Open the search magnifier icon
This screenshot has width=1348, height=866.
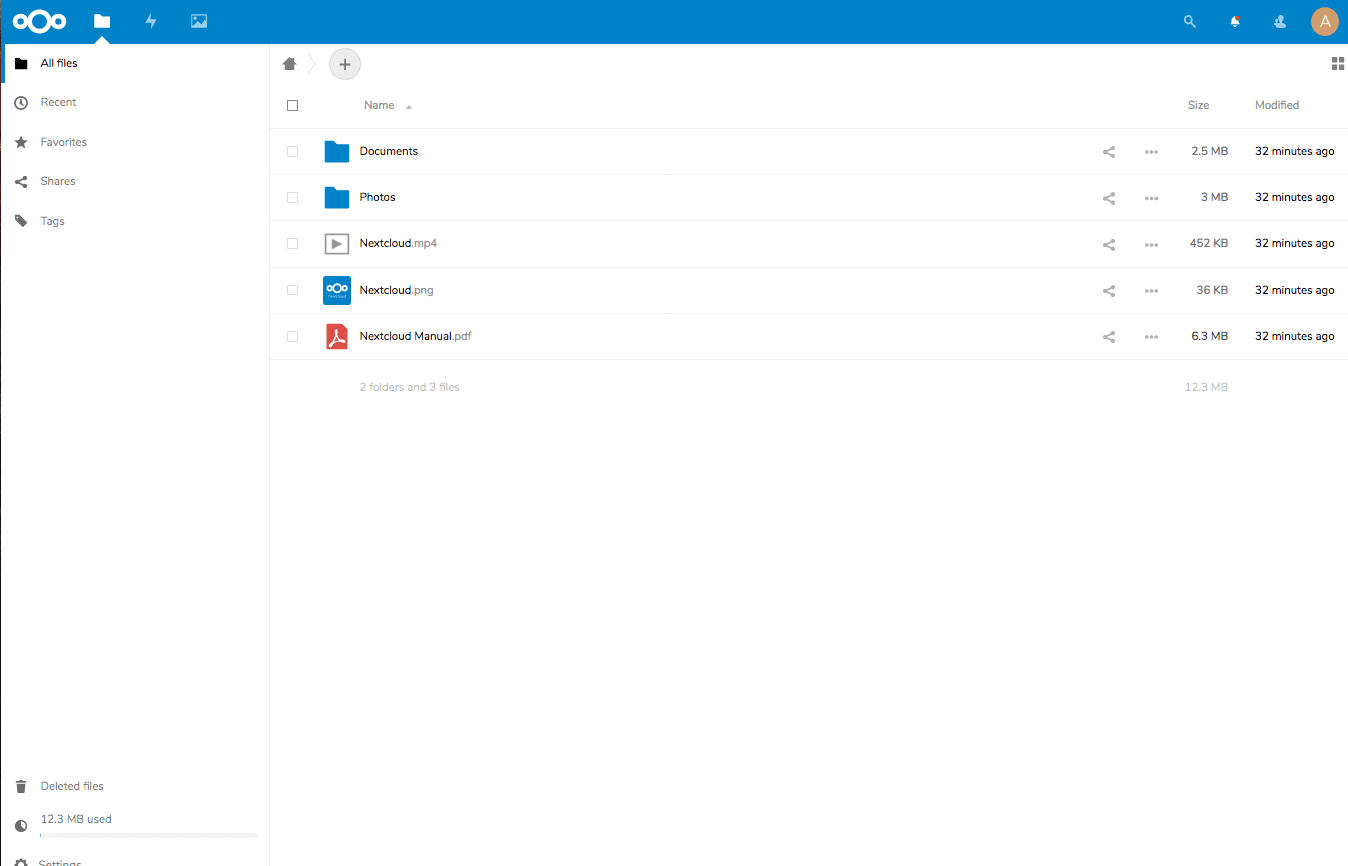(1189, 21)
